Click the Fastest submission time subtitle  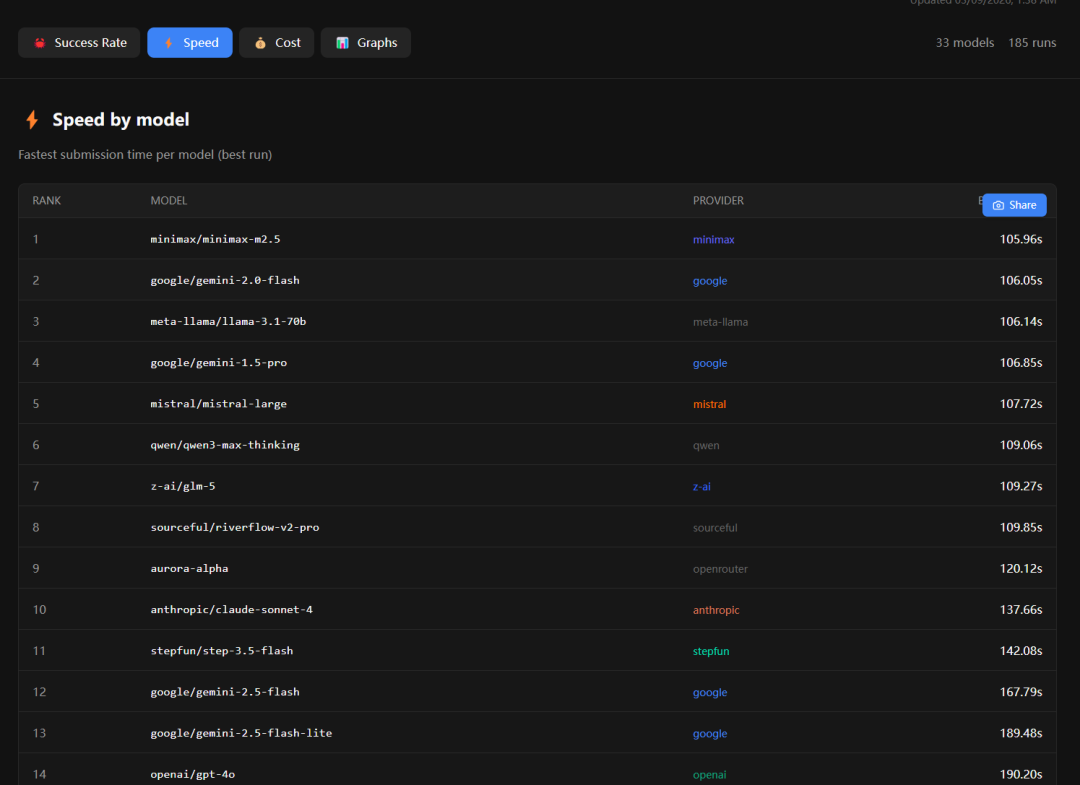(145, 155)
